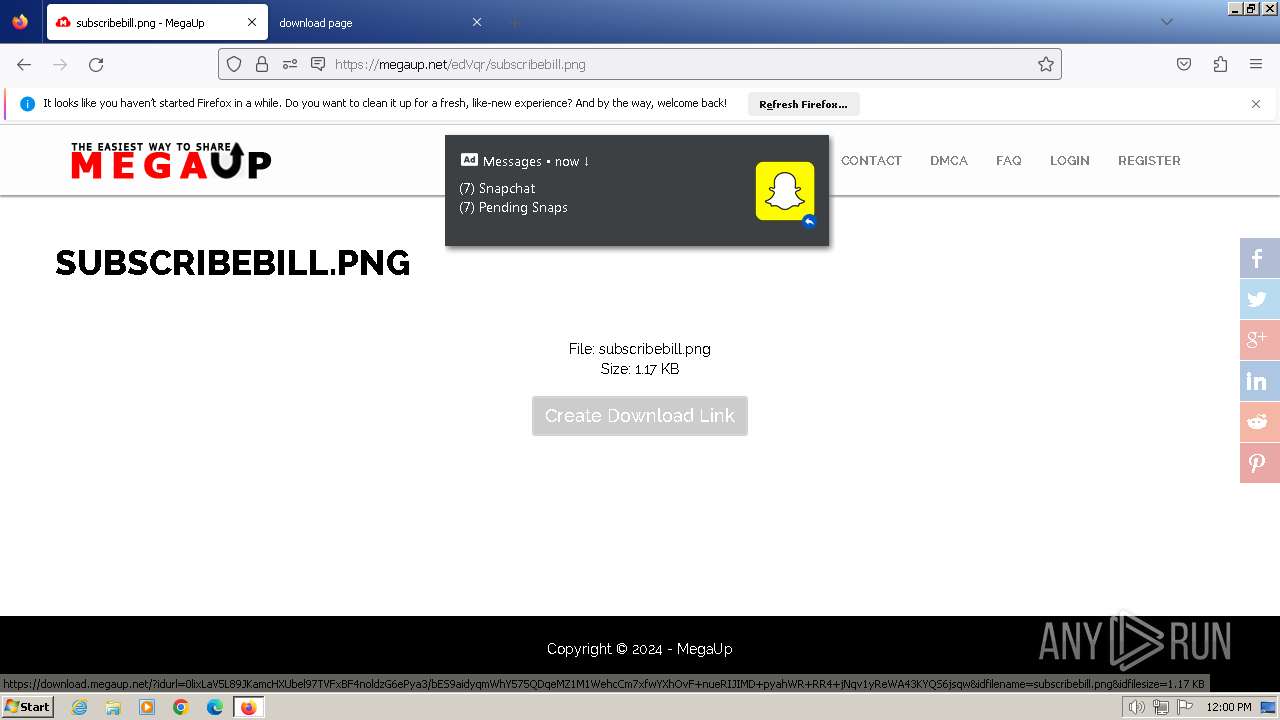Click the Refresh Firefox... button
The width and height of the screenshot is (1280, 720).
pos(803,104)
